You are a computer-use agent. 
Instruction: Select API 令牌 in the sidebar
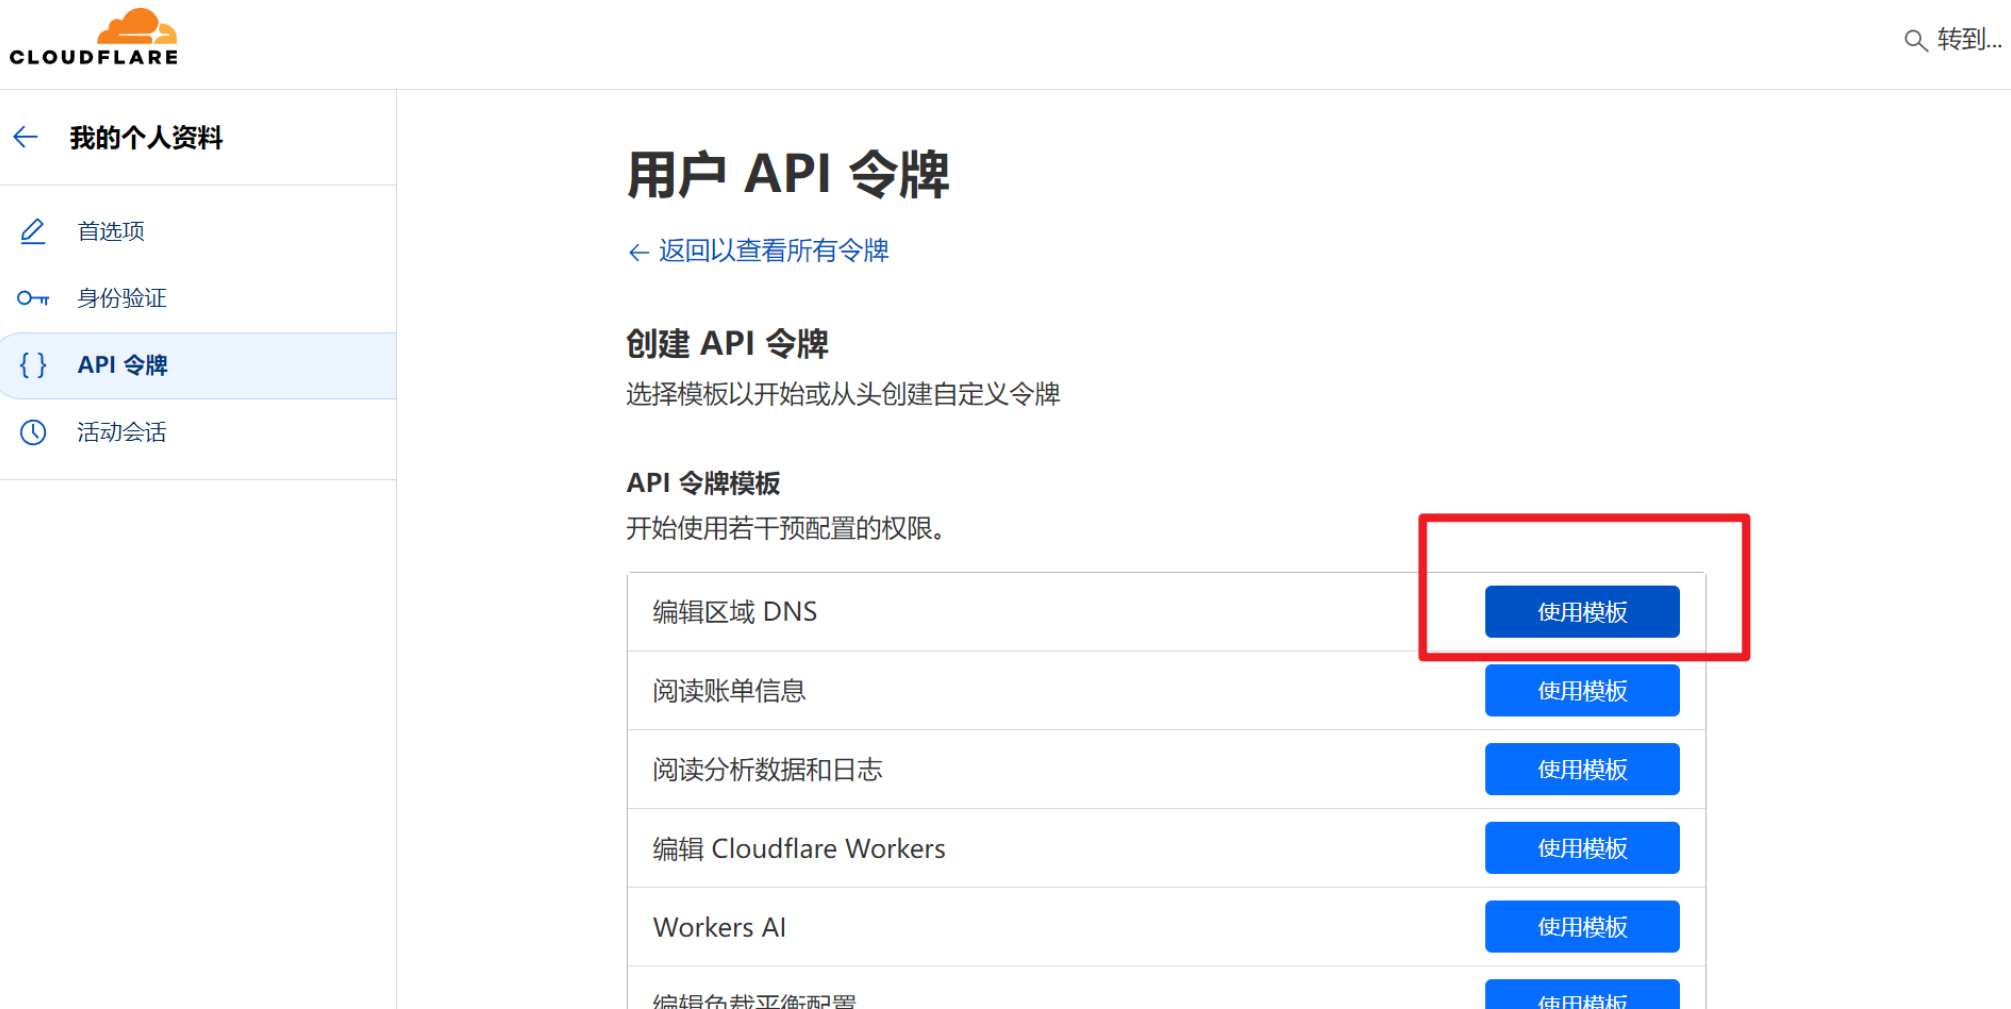point(198,365)
